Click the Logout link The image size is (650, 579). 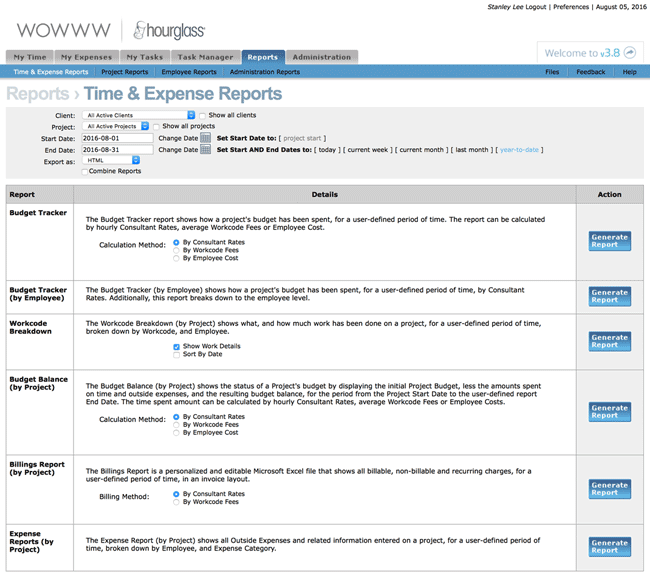536,7
